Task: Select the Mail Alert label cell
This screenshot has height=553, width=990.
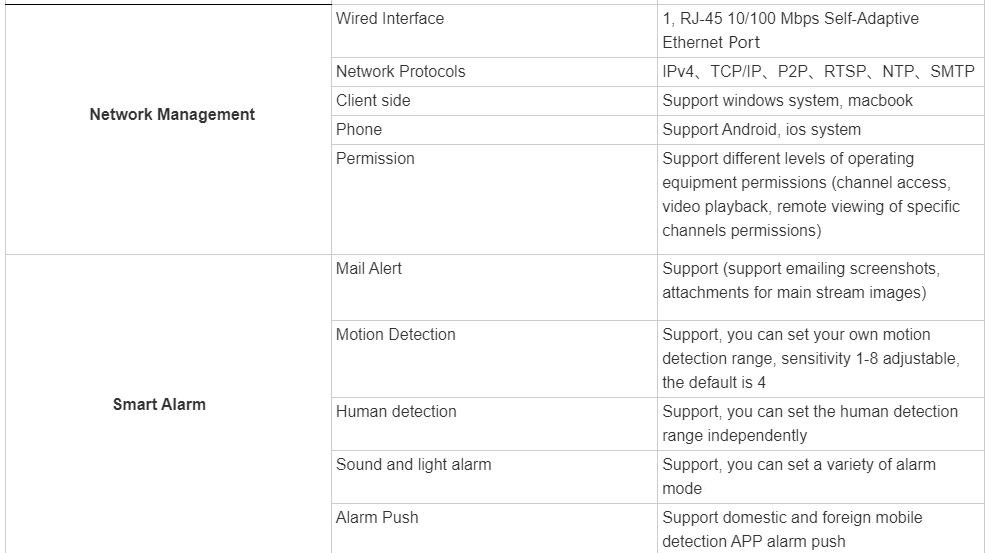Action: click(369, 269)
